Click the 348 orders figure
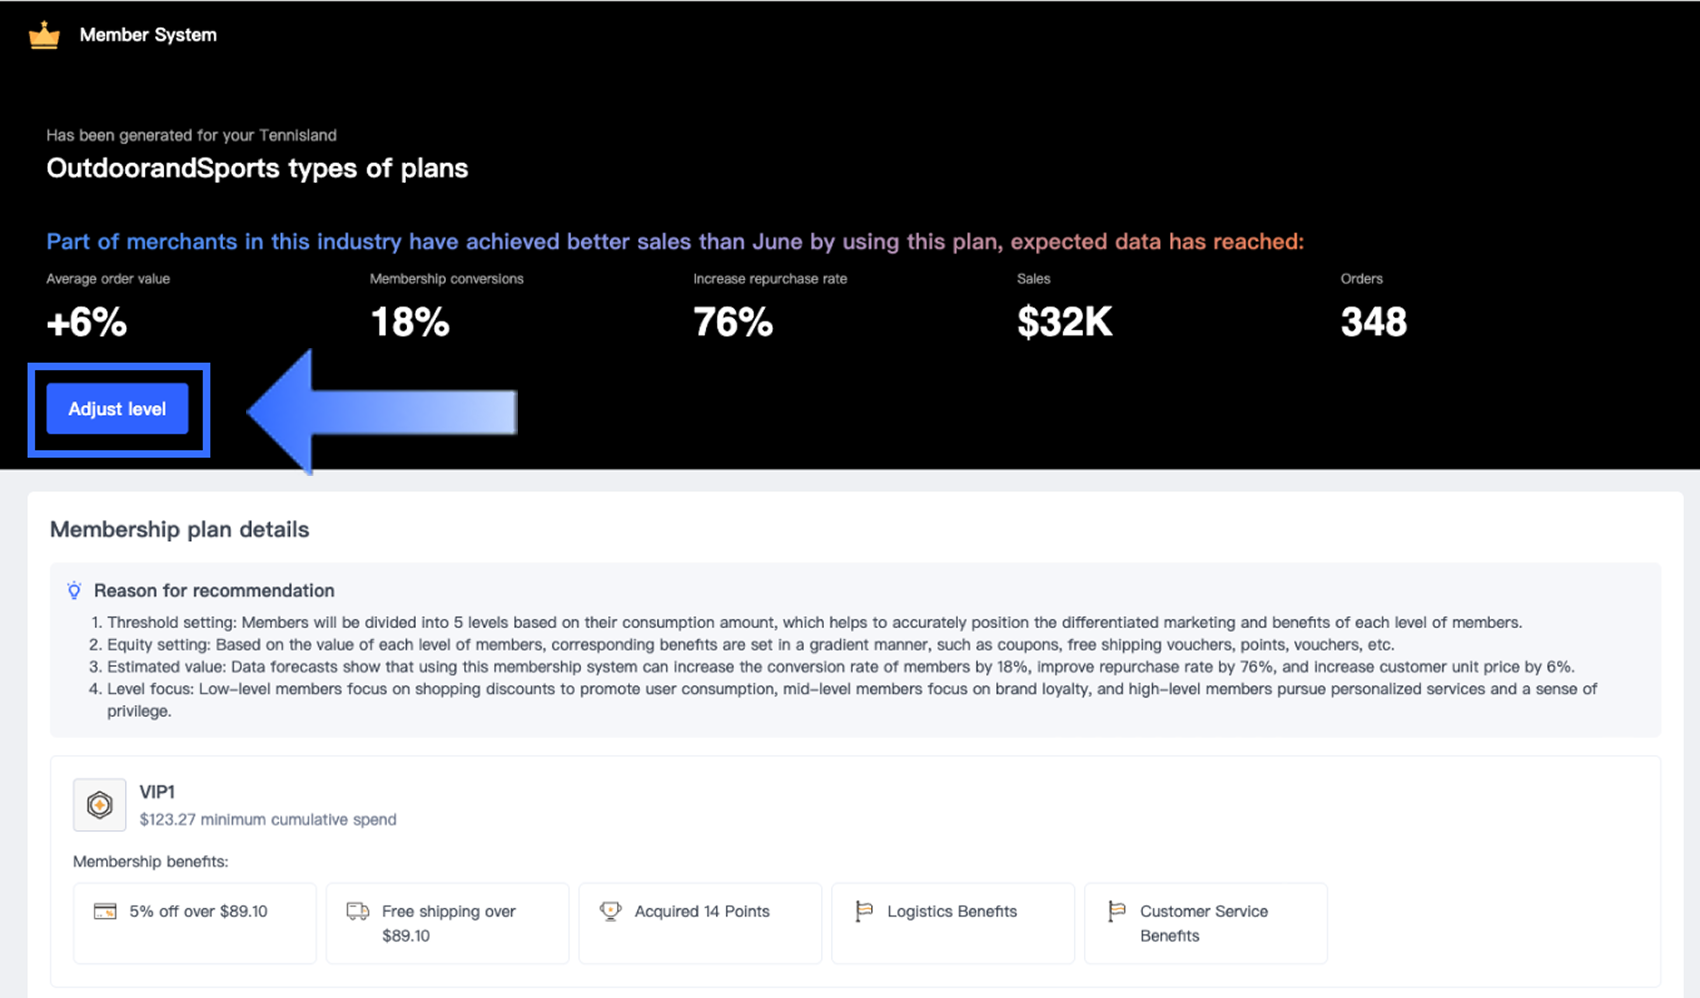Image resolution: width=1700 pixels, height=998 pixels. [1373, 322]
